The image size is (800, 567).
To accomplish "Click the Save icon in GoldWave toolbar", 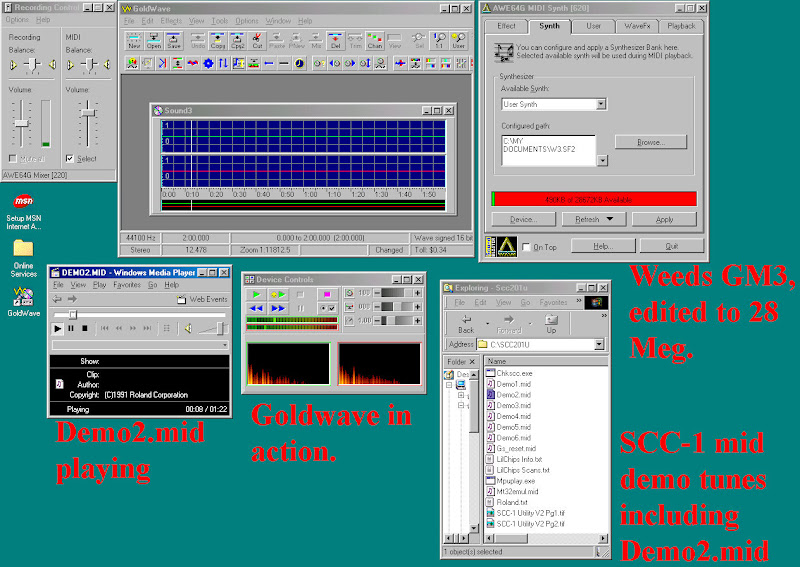I will pyautogui.click(x=173, y=40).
